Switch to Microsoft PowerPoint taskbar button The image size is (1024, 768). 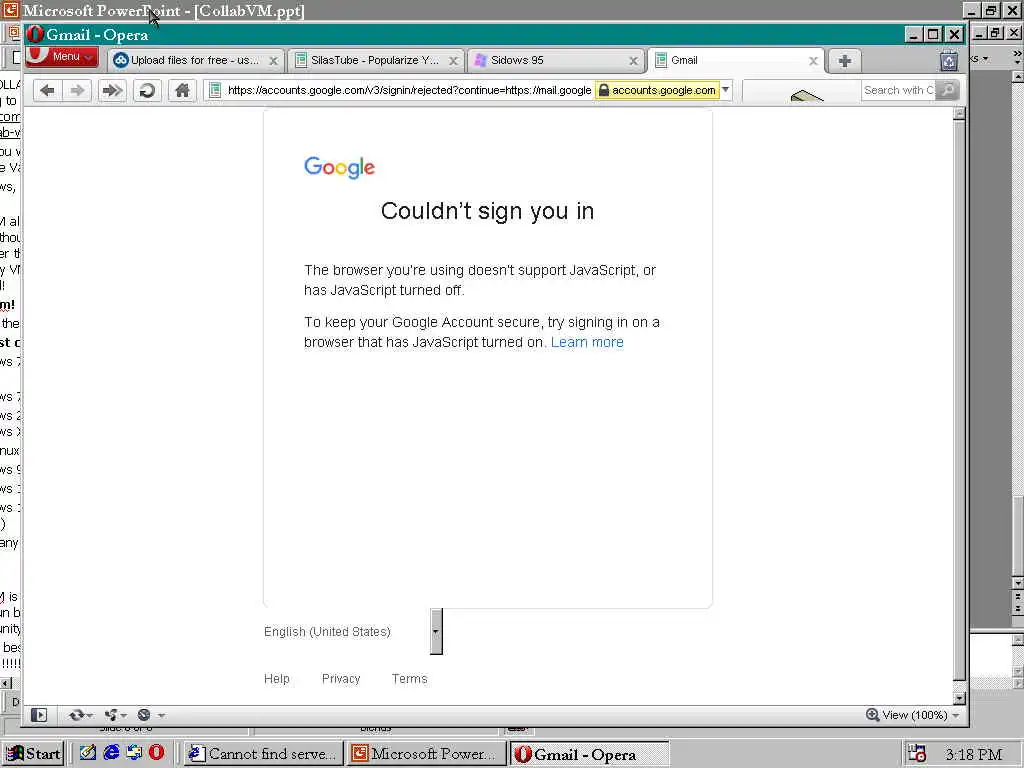tap(427, 754)
